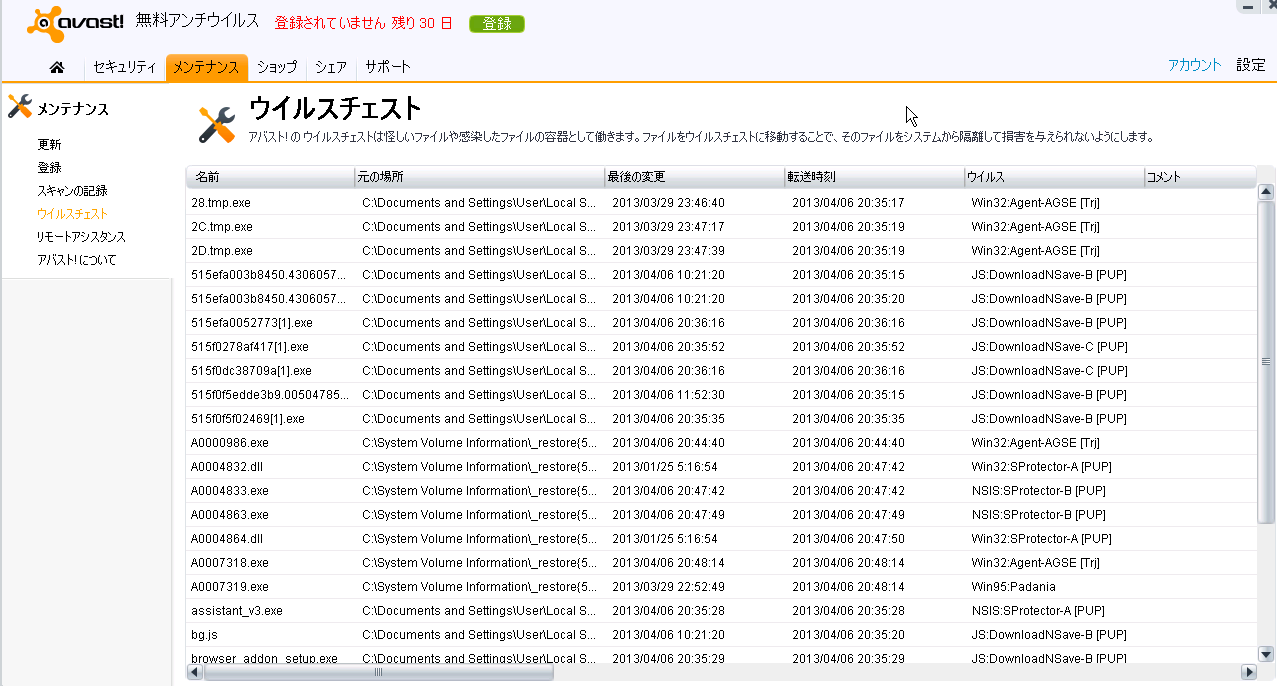Click horizontal scrollbar left arrow

point(195,672)
